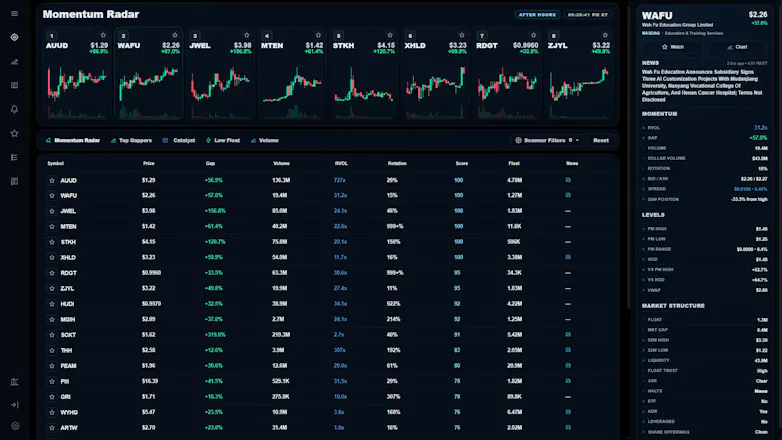Image resolution: width=782 pixels, height=440 pixels.
Task: Toggle star for QRI table row
Action: point(51,397)
